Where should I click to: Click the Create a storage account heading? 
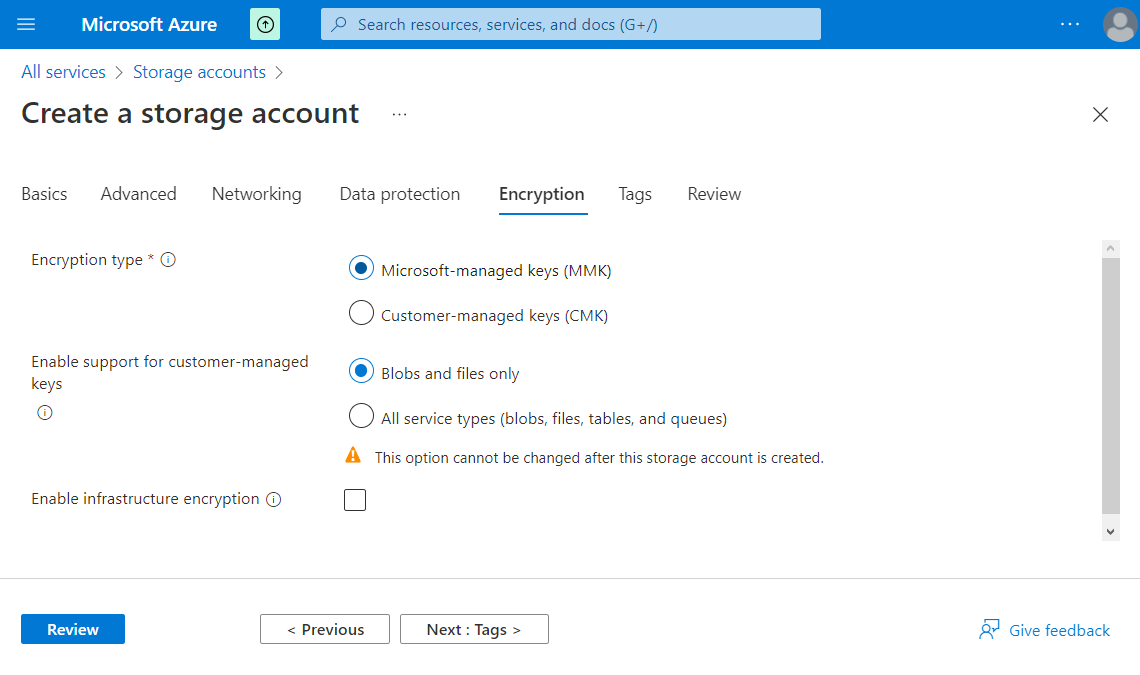point(190,113)
